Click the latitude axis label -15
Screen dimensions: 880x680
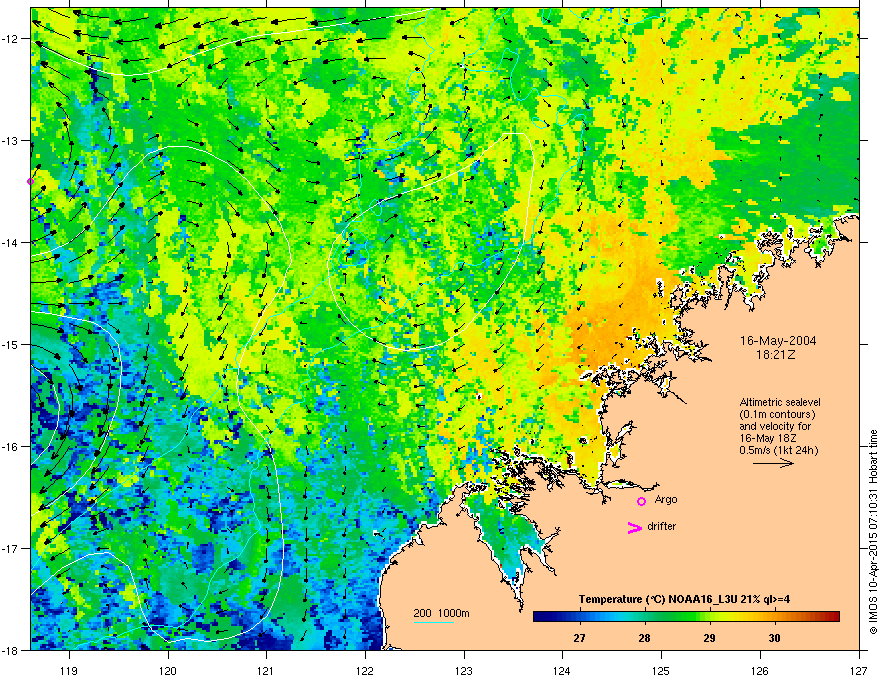pyautogui.click(x=11, y=344)
